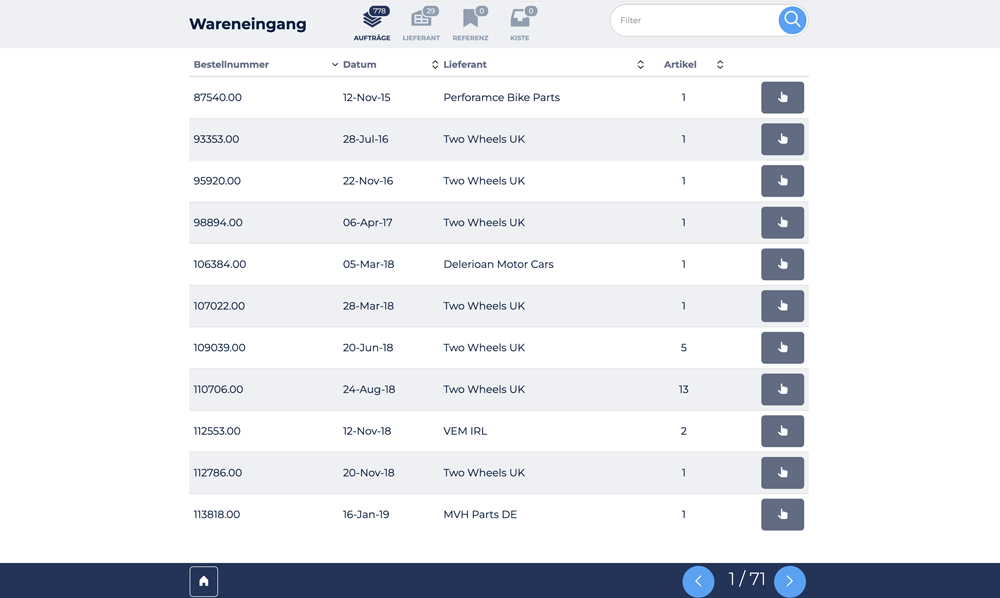Switch to the Lieferant tab
Viewport: 1000px width, 598px height.
click(x=421, y=24)
